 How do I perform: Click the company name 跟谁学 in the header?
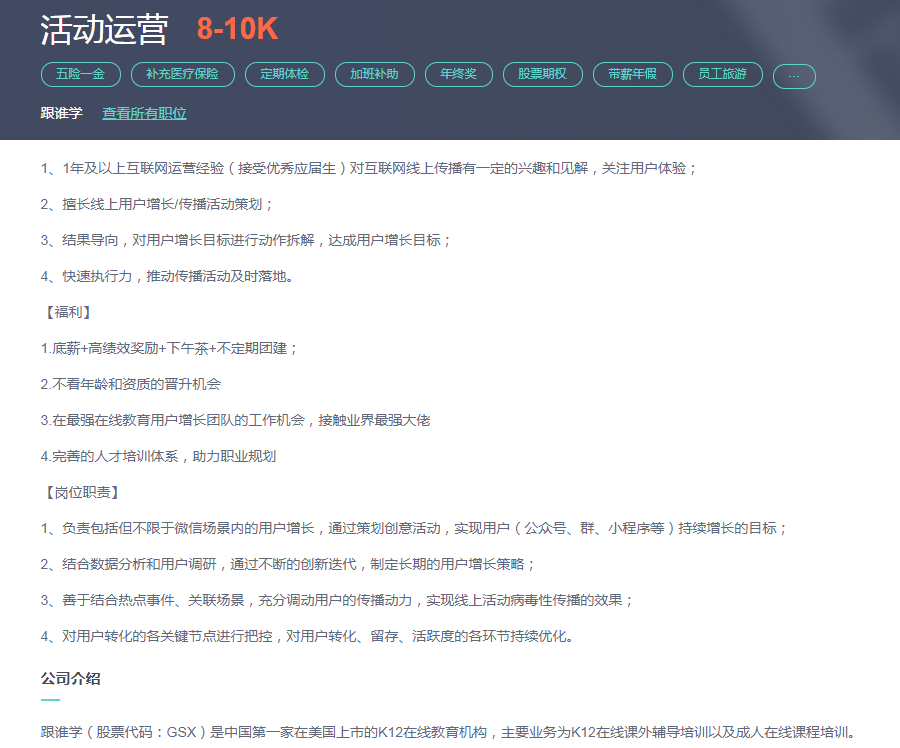point(61,113)
